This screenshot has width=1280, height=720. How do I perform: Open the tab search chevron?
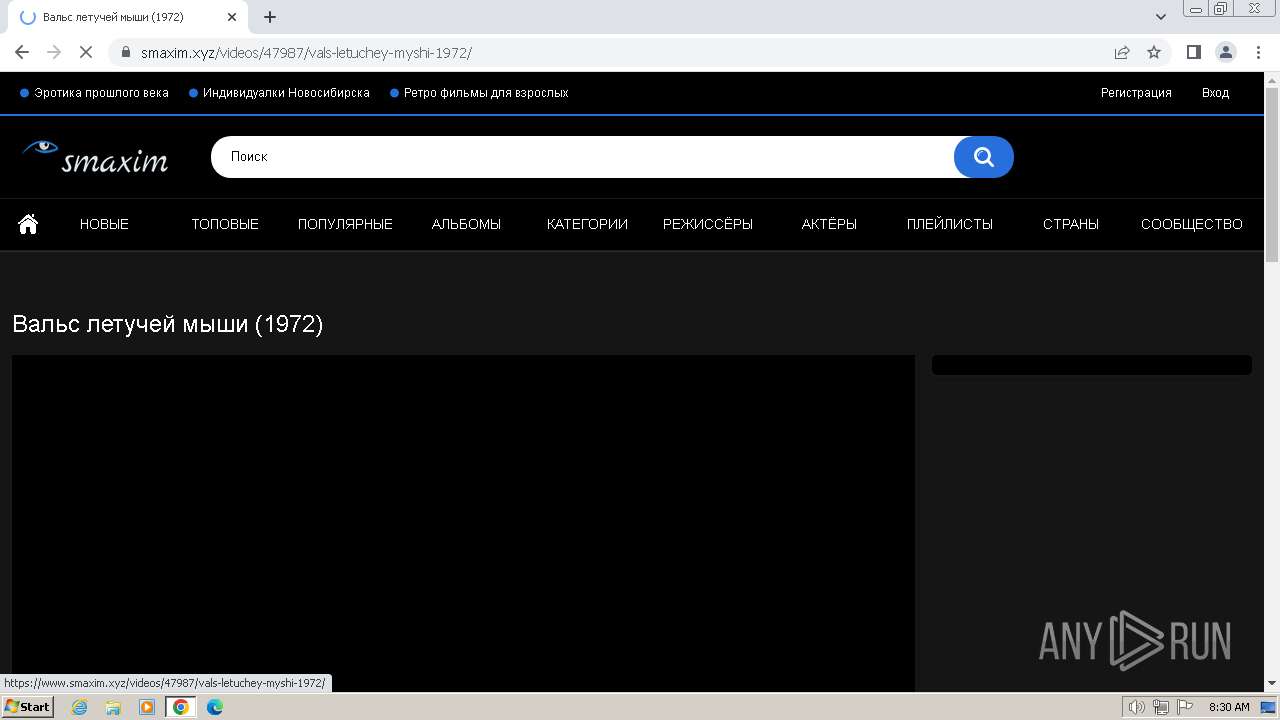pos(1161,17)
